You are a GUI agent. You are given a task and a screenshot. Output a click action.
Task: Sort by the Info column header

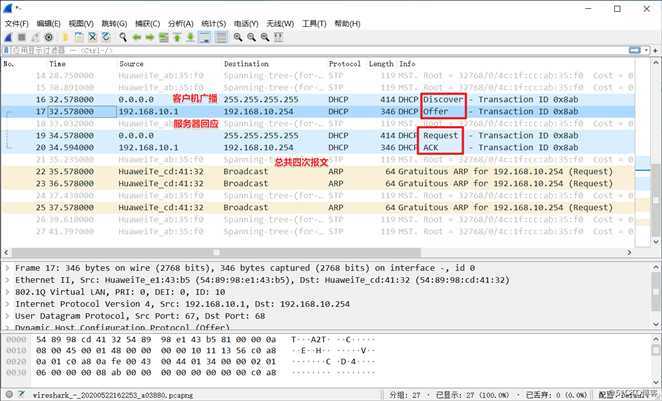[x=407, y=64]
